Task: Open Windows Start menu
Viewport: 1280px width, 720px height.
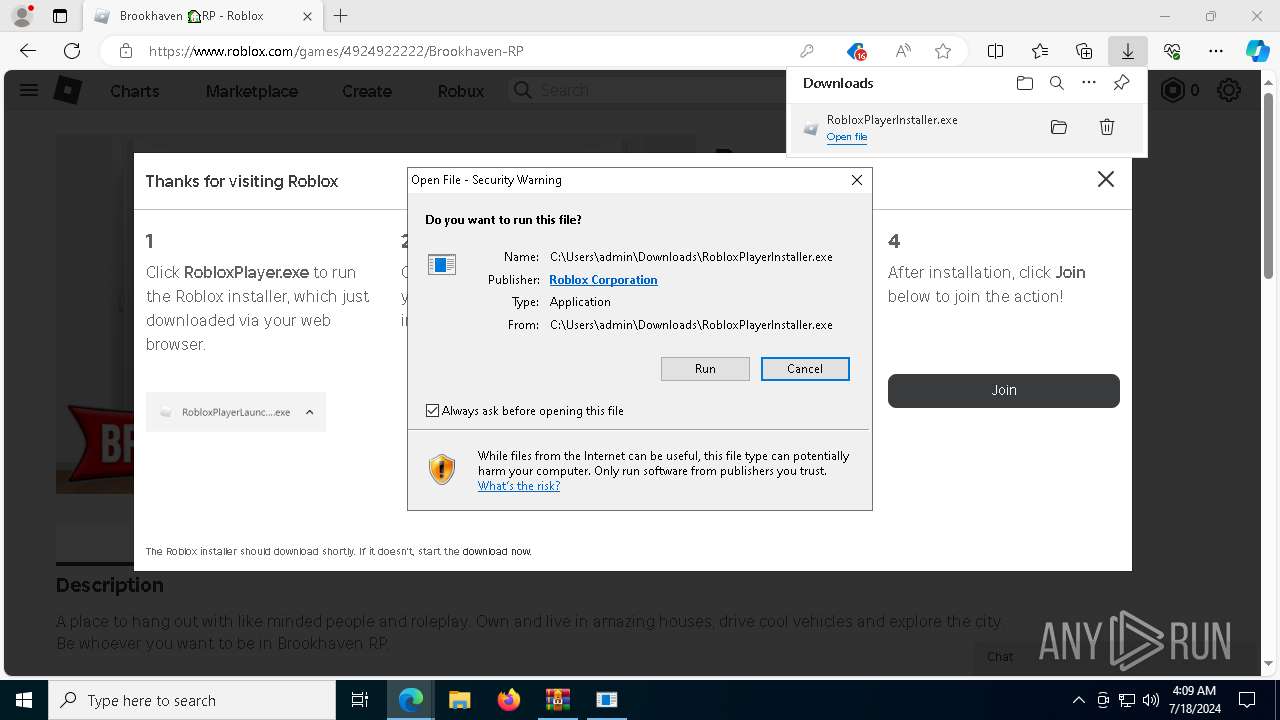Action: (24, 700)
